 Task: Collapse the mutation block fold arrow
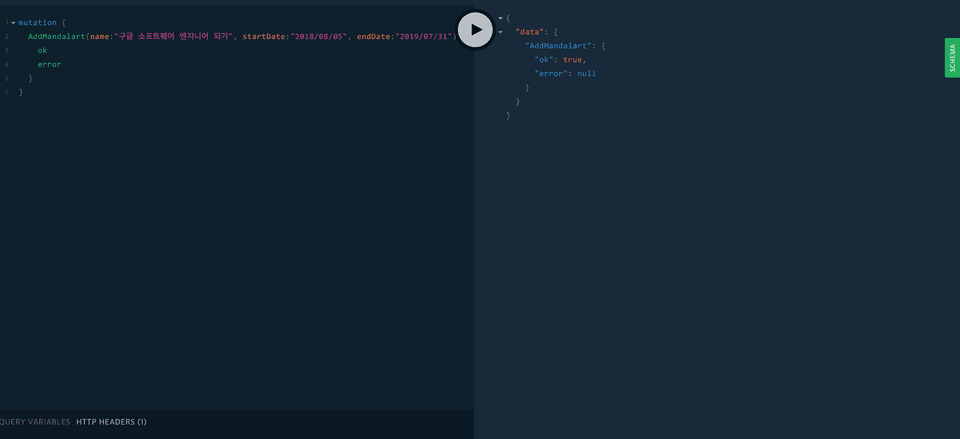[13, 23]
